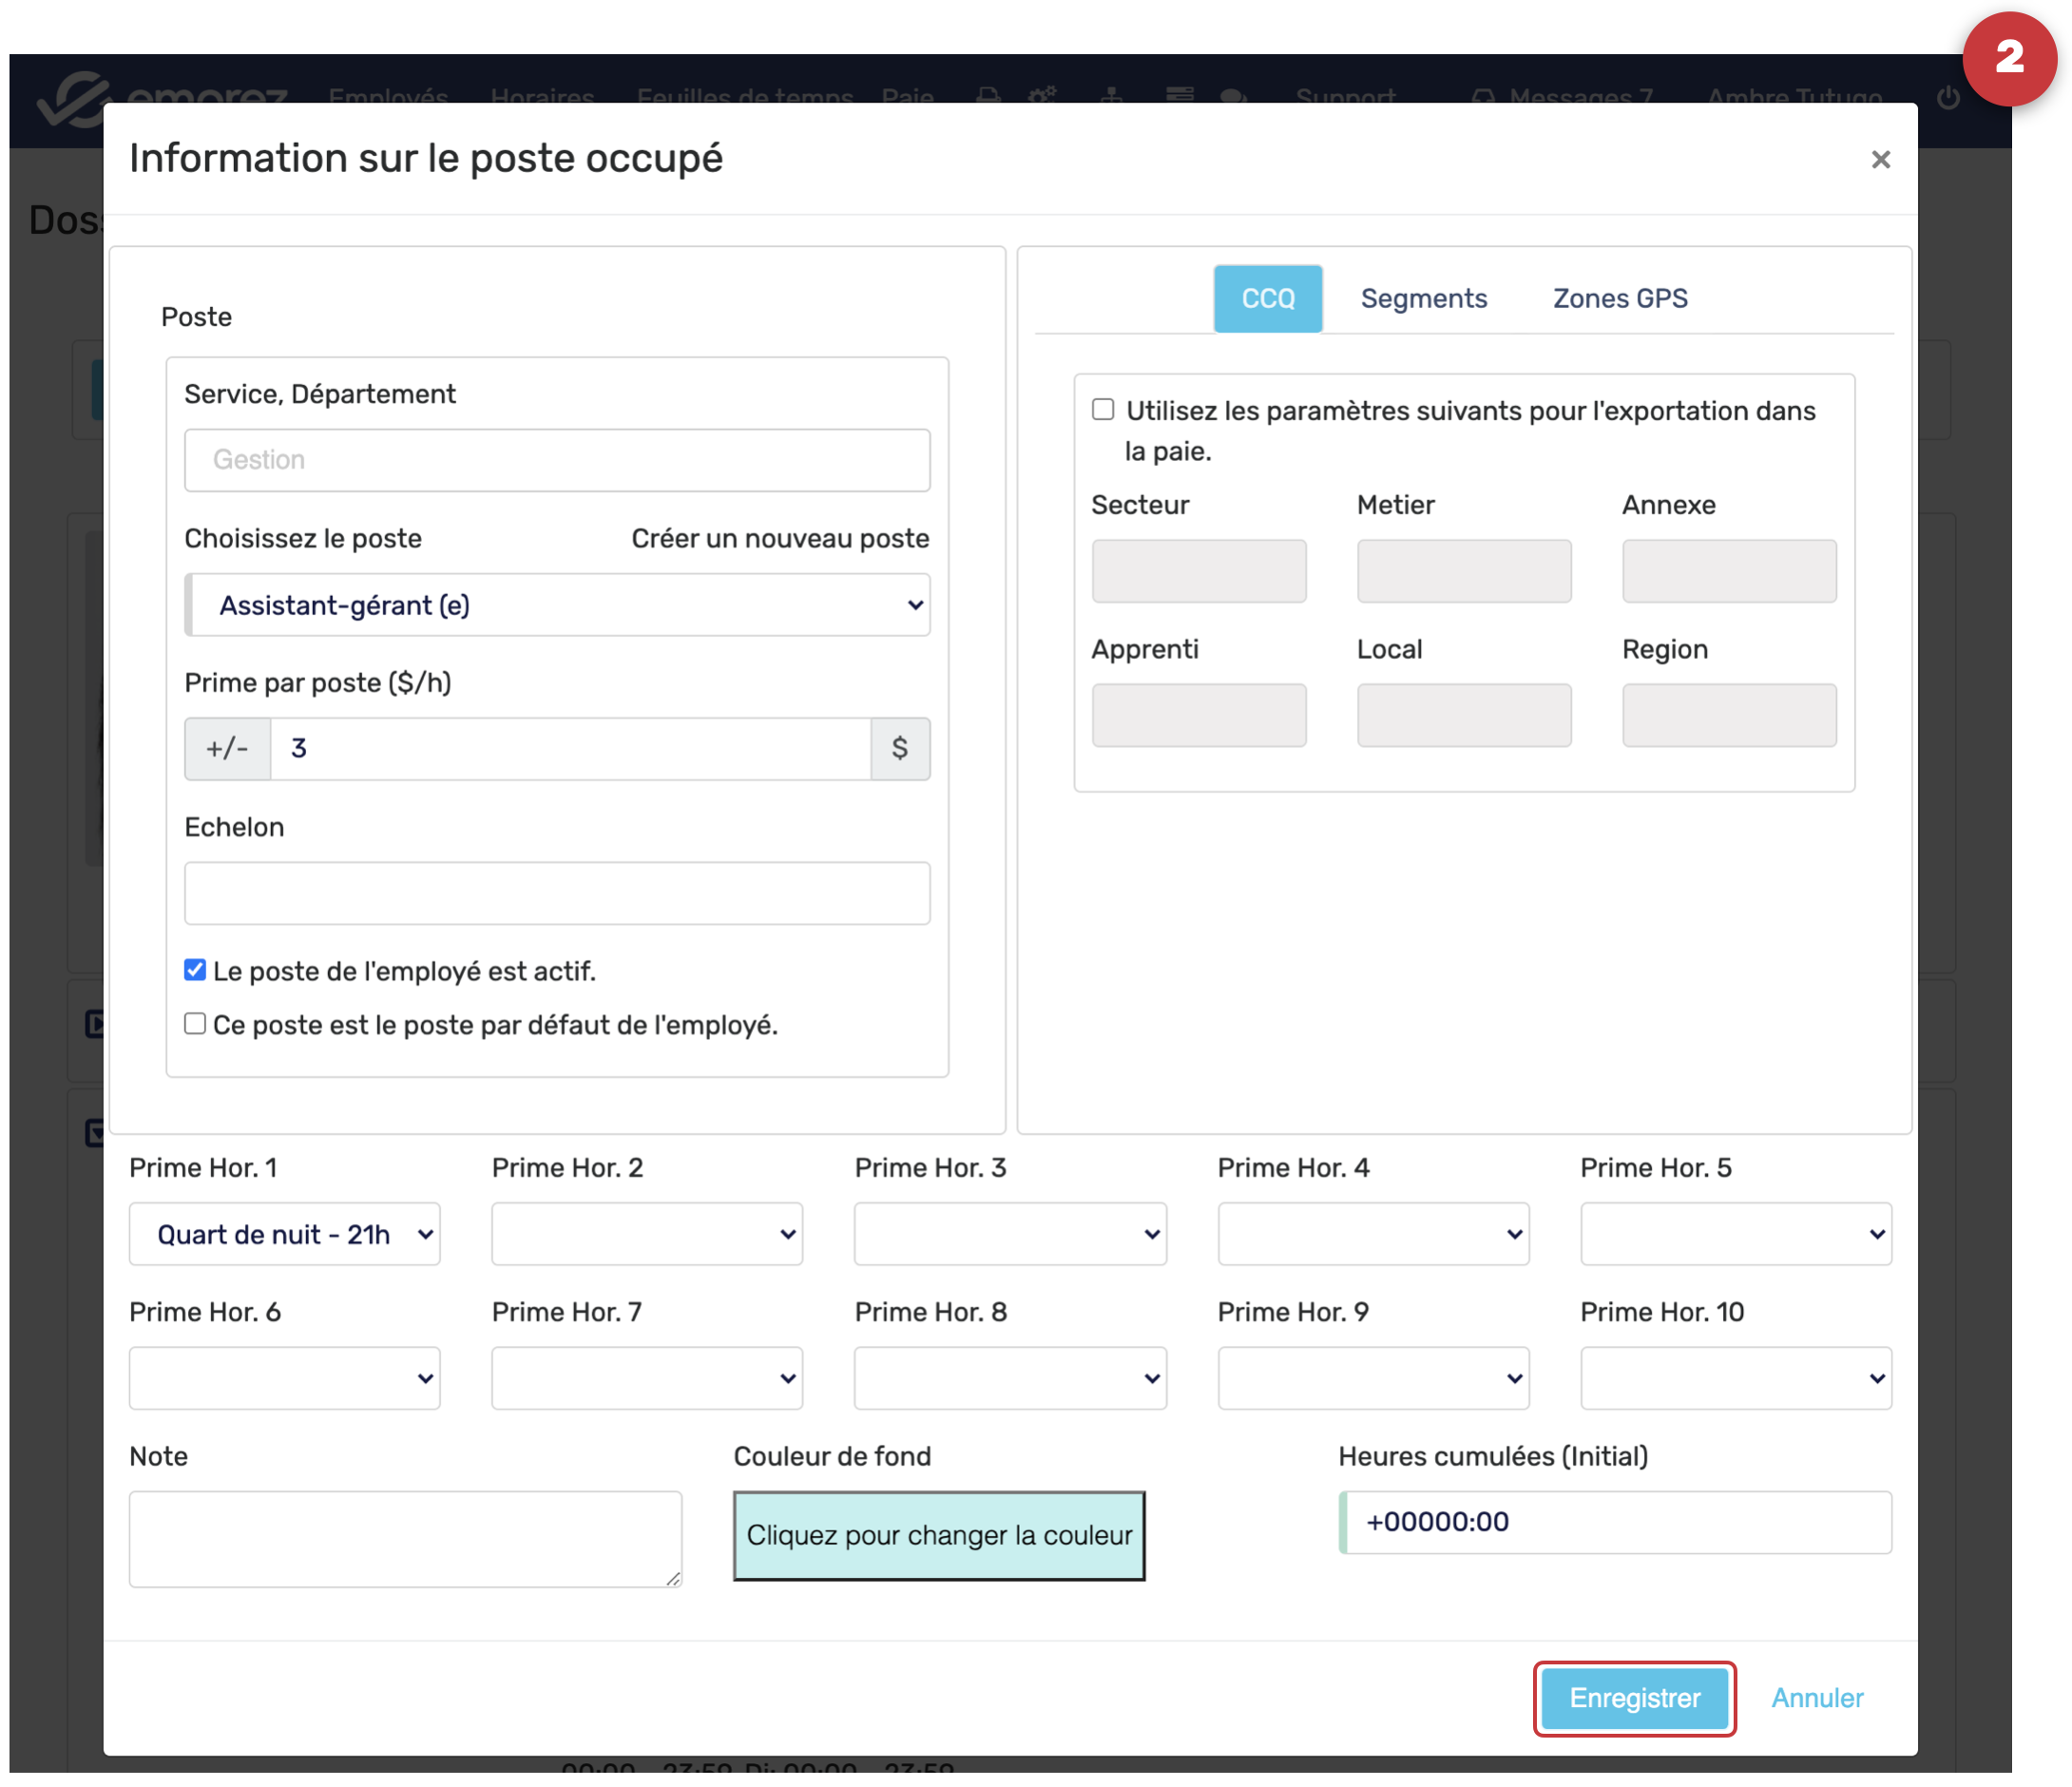Expand the Prime Hor. 8 dropdown

[x=1009, y=1378]
